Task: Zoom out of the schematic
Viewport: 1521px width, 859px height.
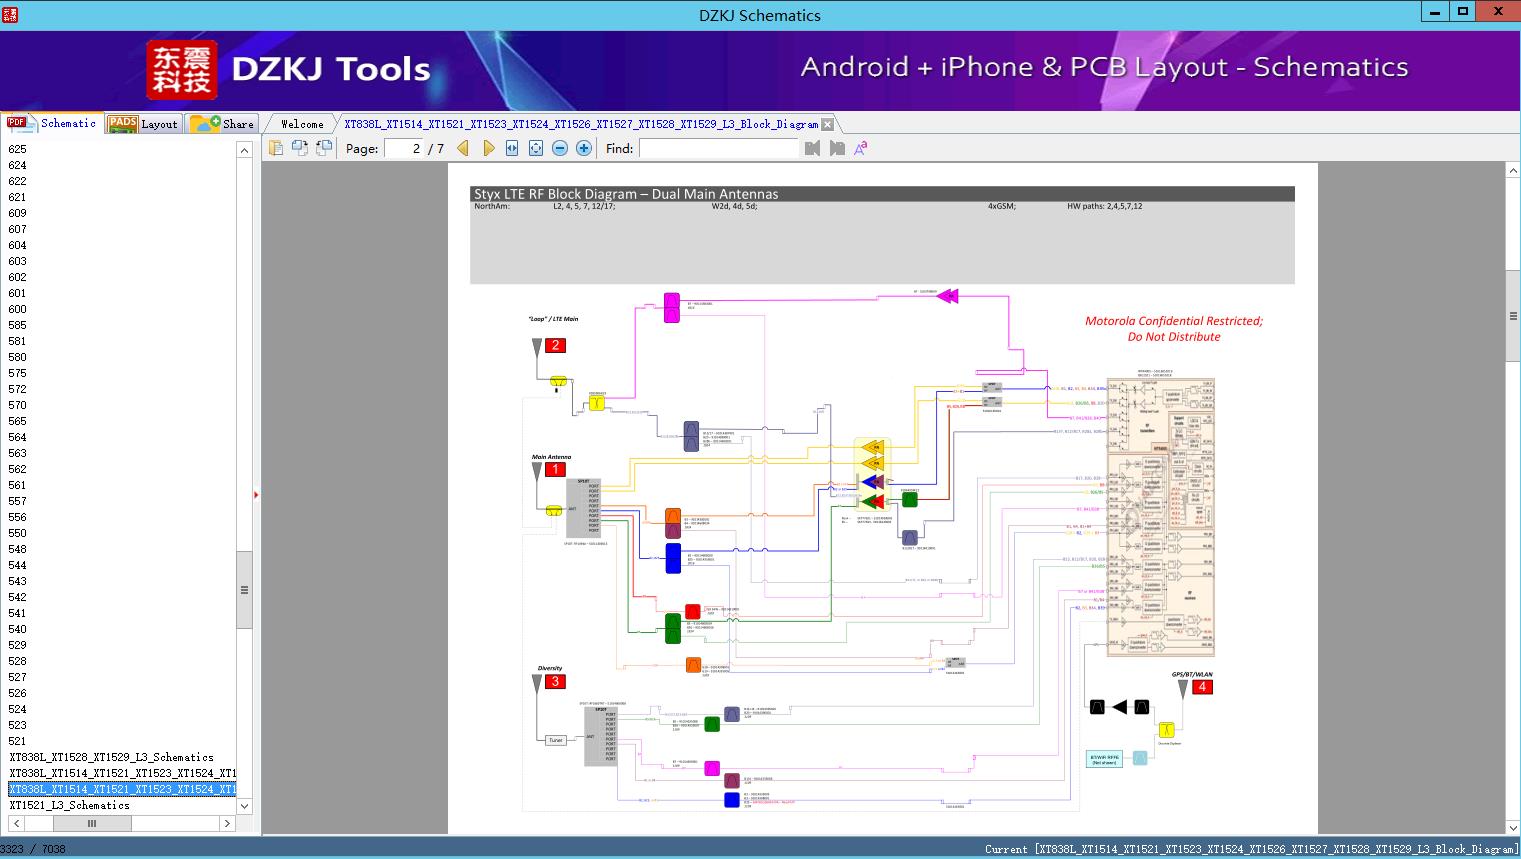Action: [560, 148]
